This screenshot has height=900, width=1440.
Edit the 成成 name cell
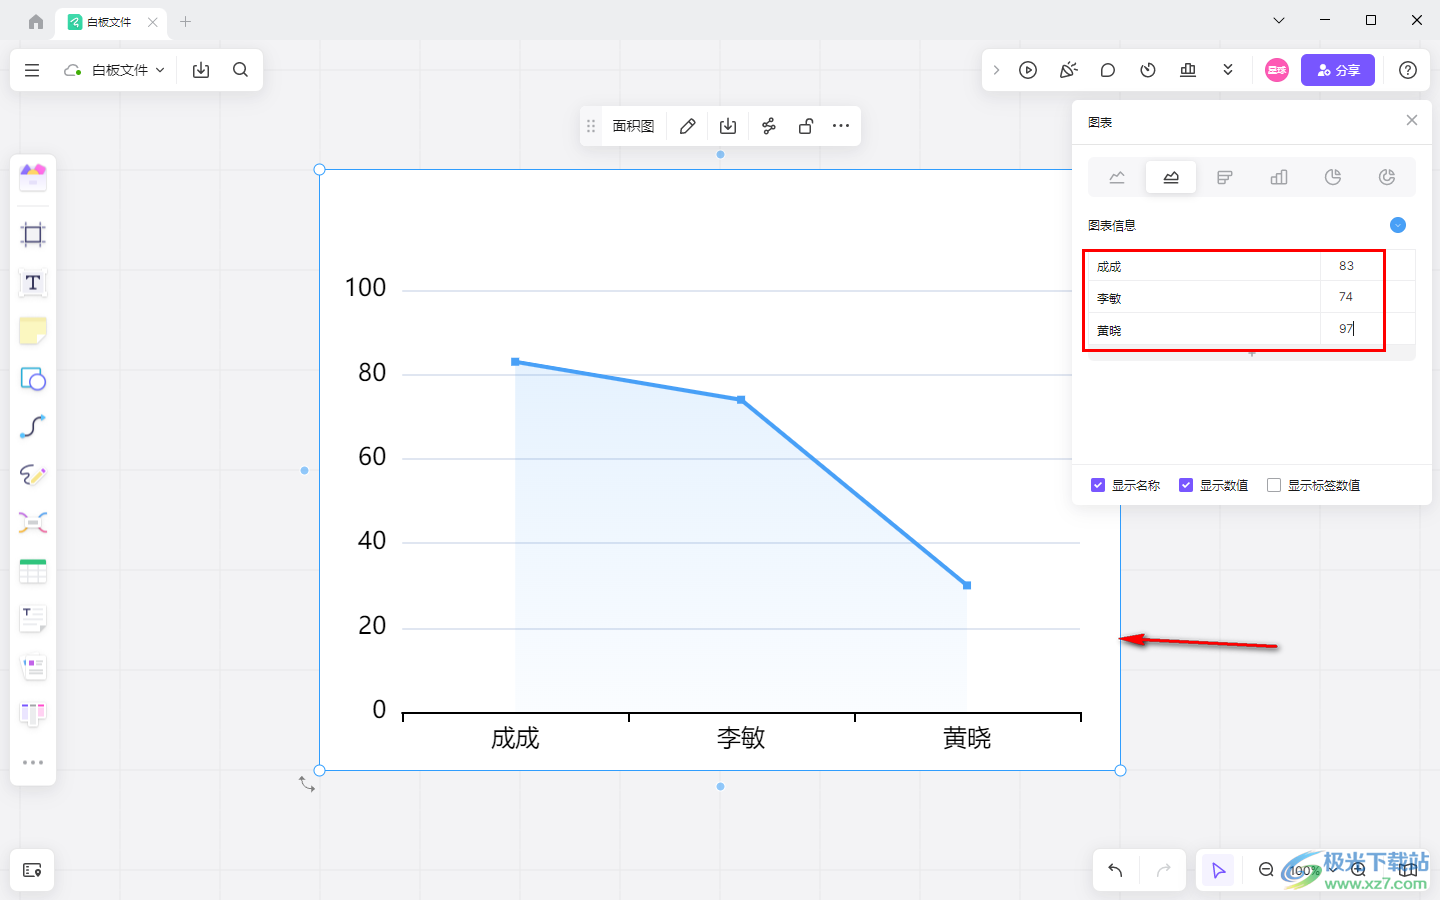click(x=1204, y=266)
